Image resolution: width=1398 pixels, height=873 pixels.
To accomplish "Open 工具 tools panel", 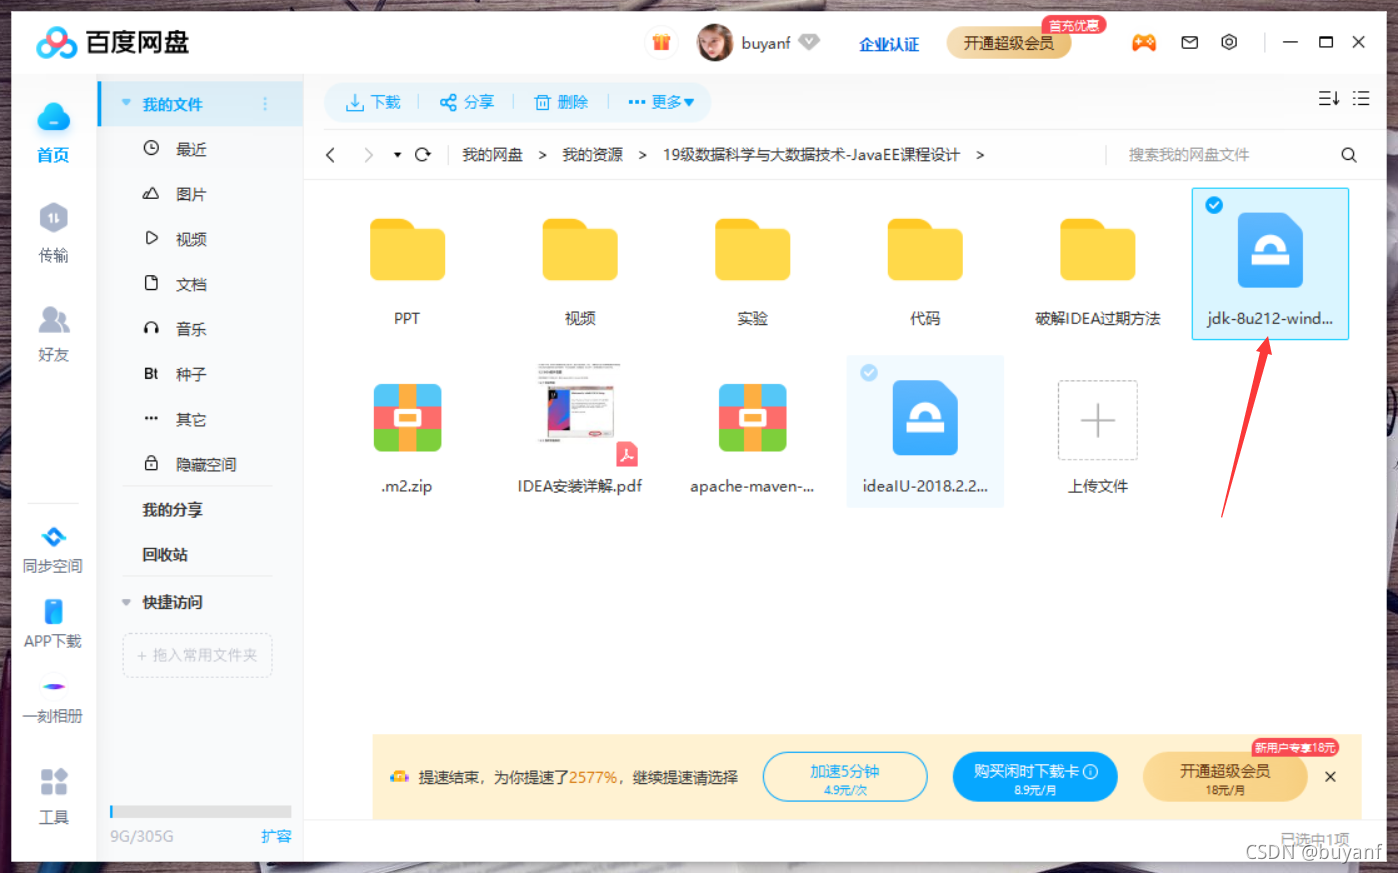I will 53,796.
